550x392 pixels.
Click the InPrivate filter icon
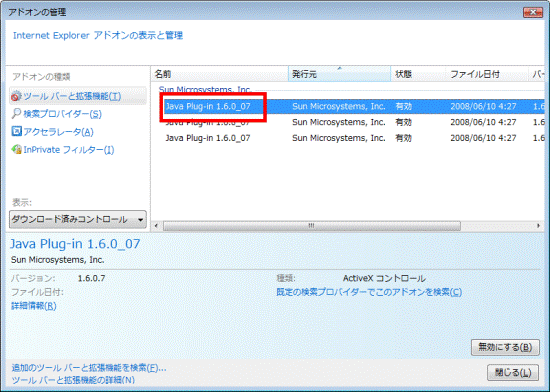(16, 150)
